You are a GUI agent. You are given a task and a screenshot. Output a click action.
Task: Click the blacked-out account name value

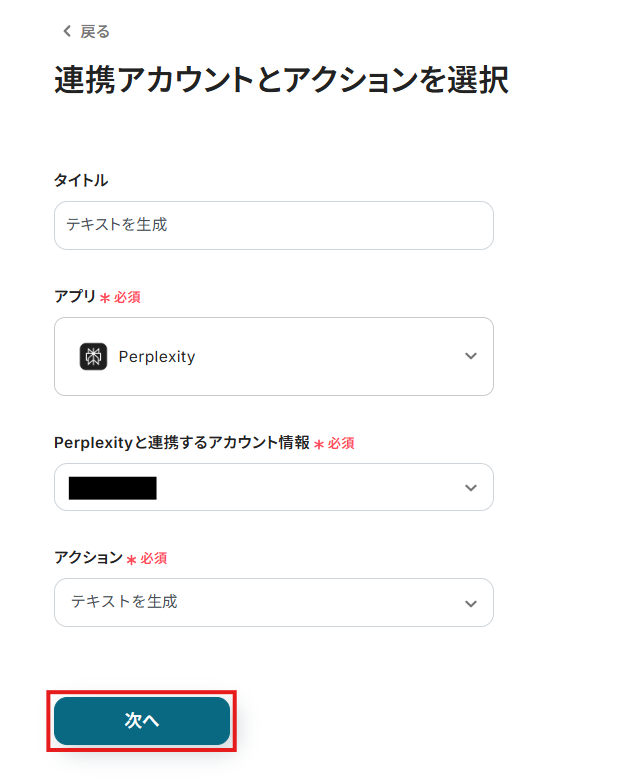[x=113, y=488]
